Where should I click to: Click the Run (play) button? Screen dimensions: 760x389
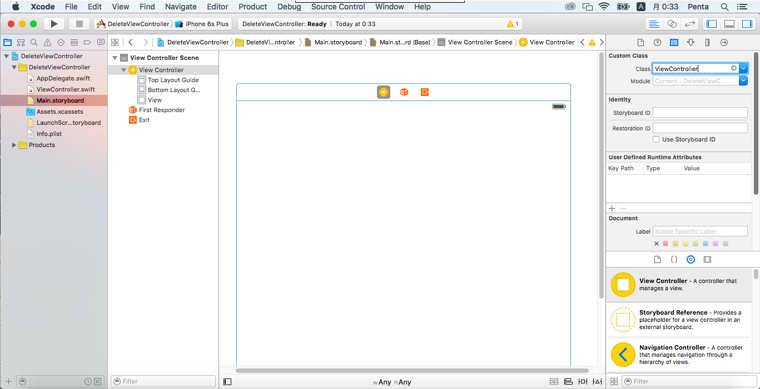54,24
